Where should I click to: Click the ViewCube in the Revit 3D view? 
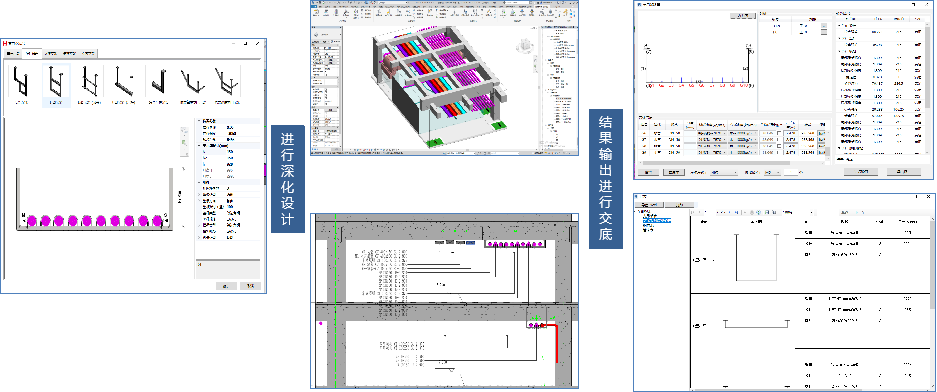pos(525,47)
